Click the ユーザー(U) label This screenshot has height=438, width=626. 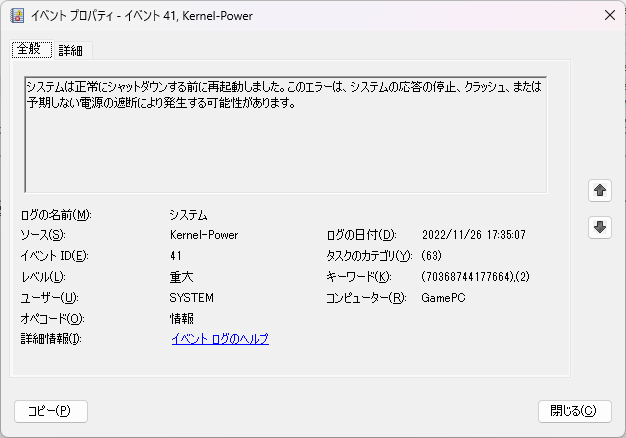click(50, 298)
